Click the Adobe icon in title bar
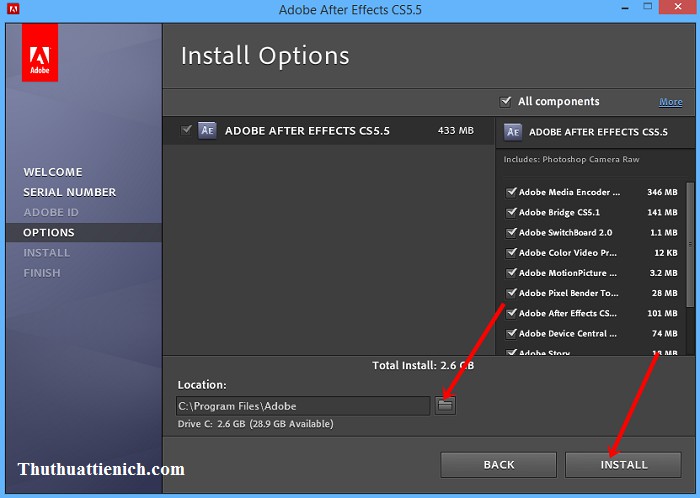 12,10
